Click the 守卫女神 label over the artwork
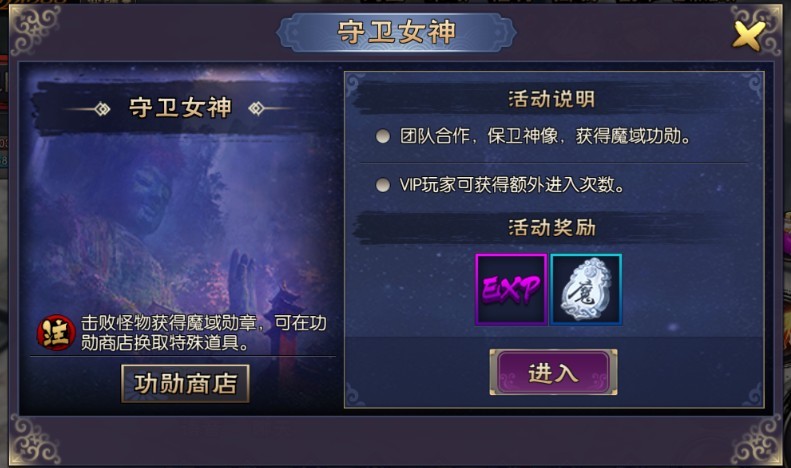 (180, 108)
